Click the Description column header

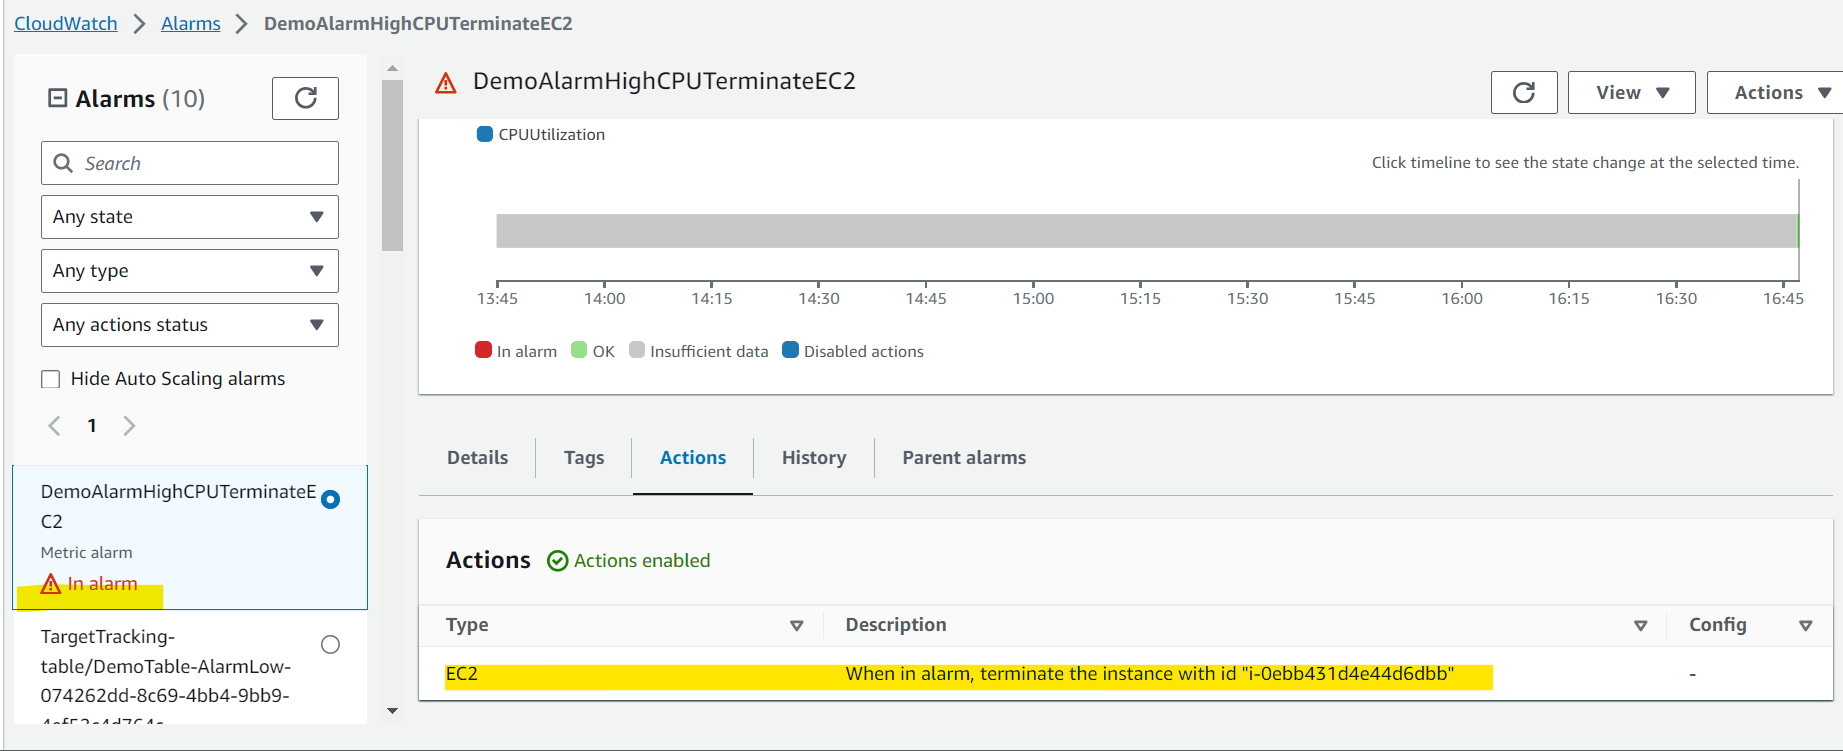(896, 625)
